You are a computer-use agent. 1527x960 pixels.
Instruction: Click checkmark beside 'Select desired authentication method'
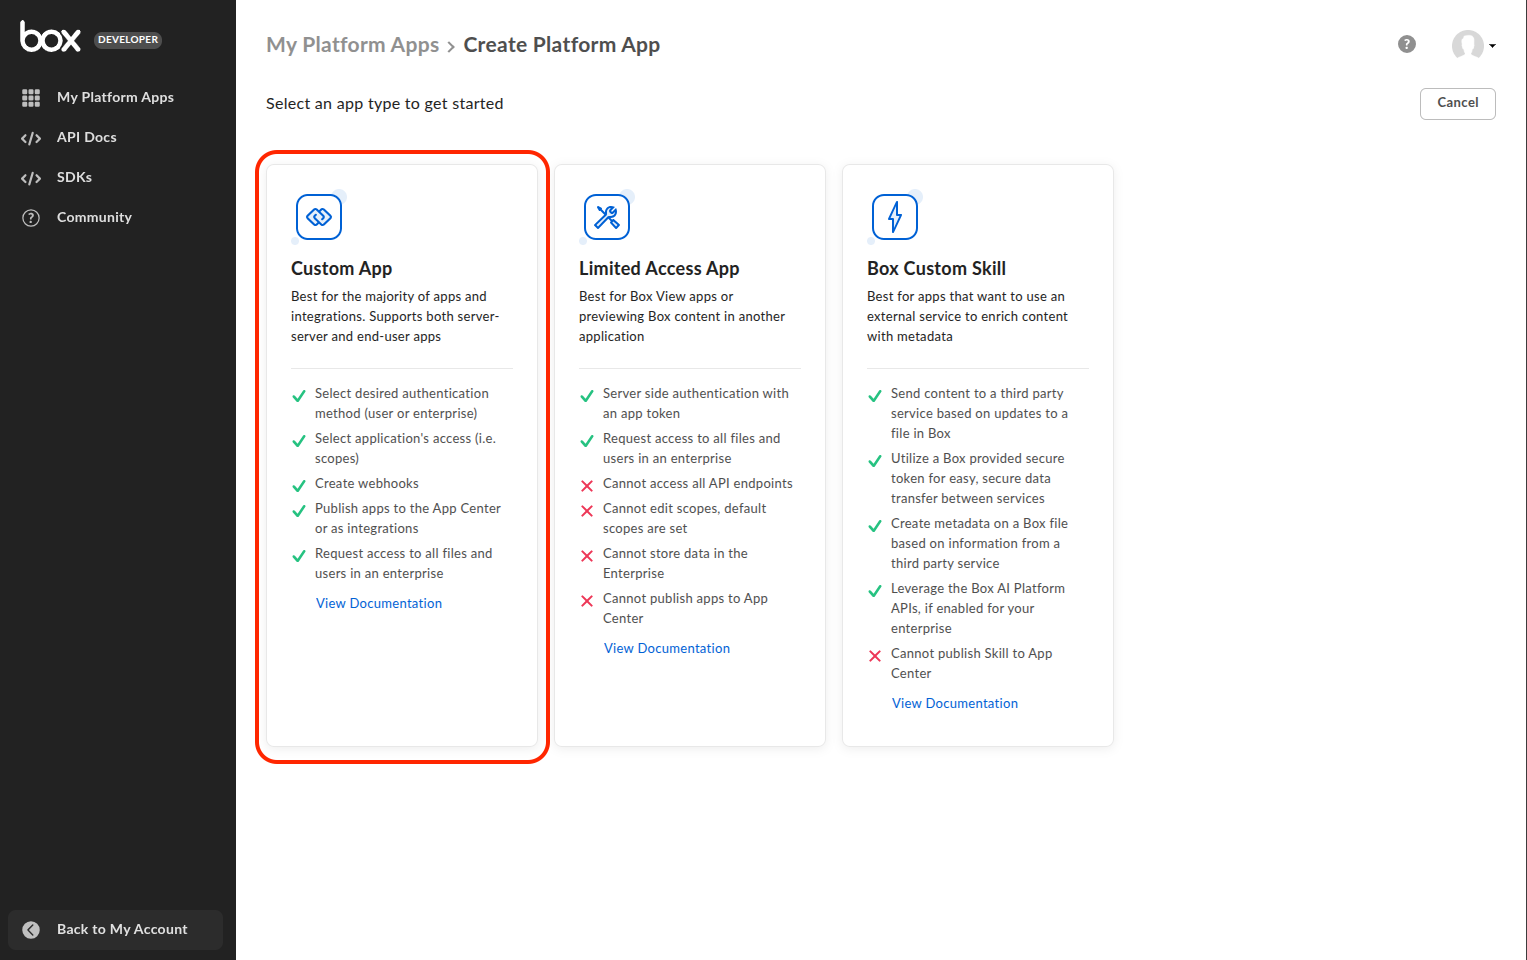pyautogui.click(x=299, y=396)
